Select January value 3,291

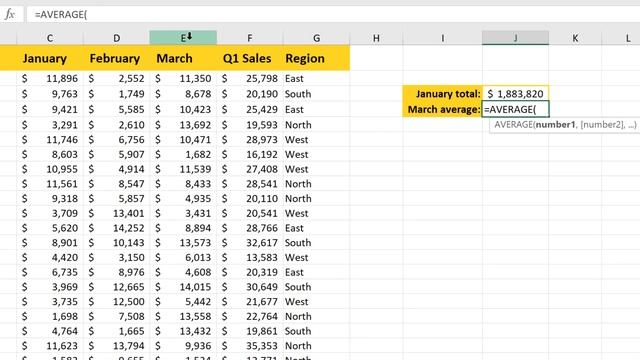pos(50,125)
